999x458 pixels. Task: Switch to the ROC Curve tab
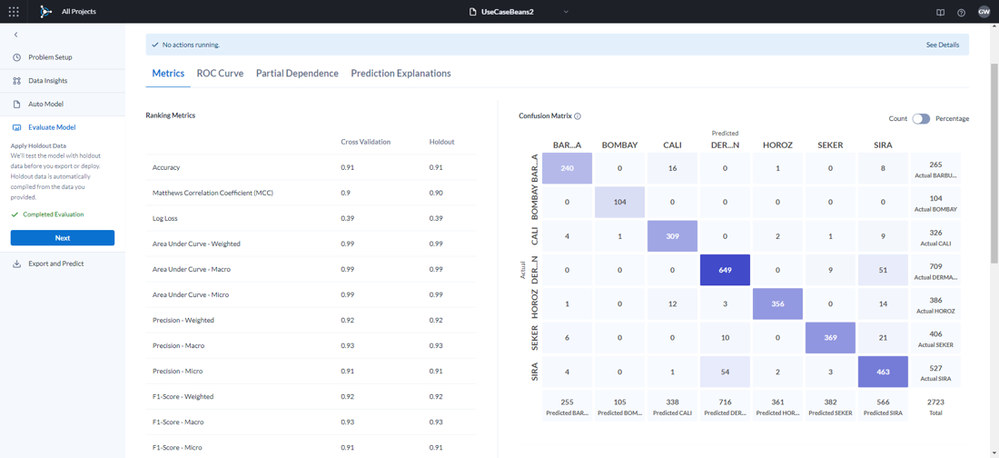[x=220, y=73]
